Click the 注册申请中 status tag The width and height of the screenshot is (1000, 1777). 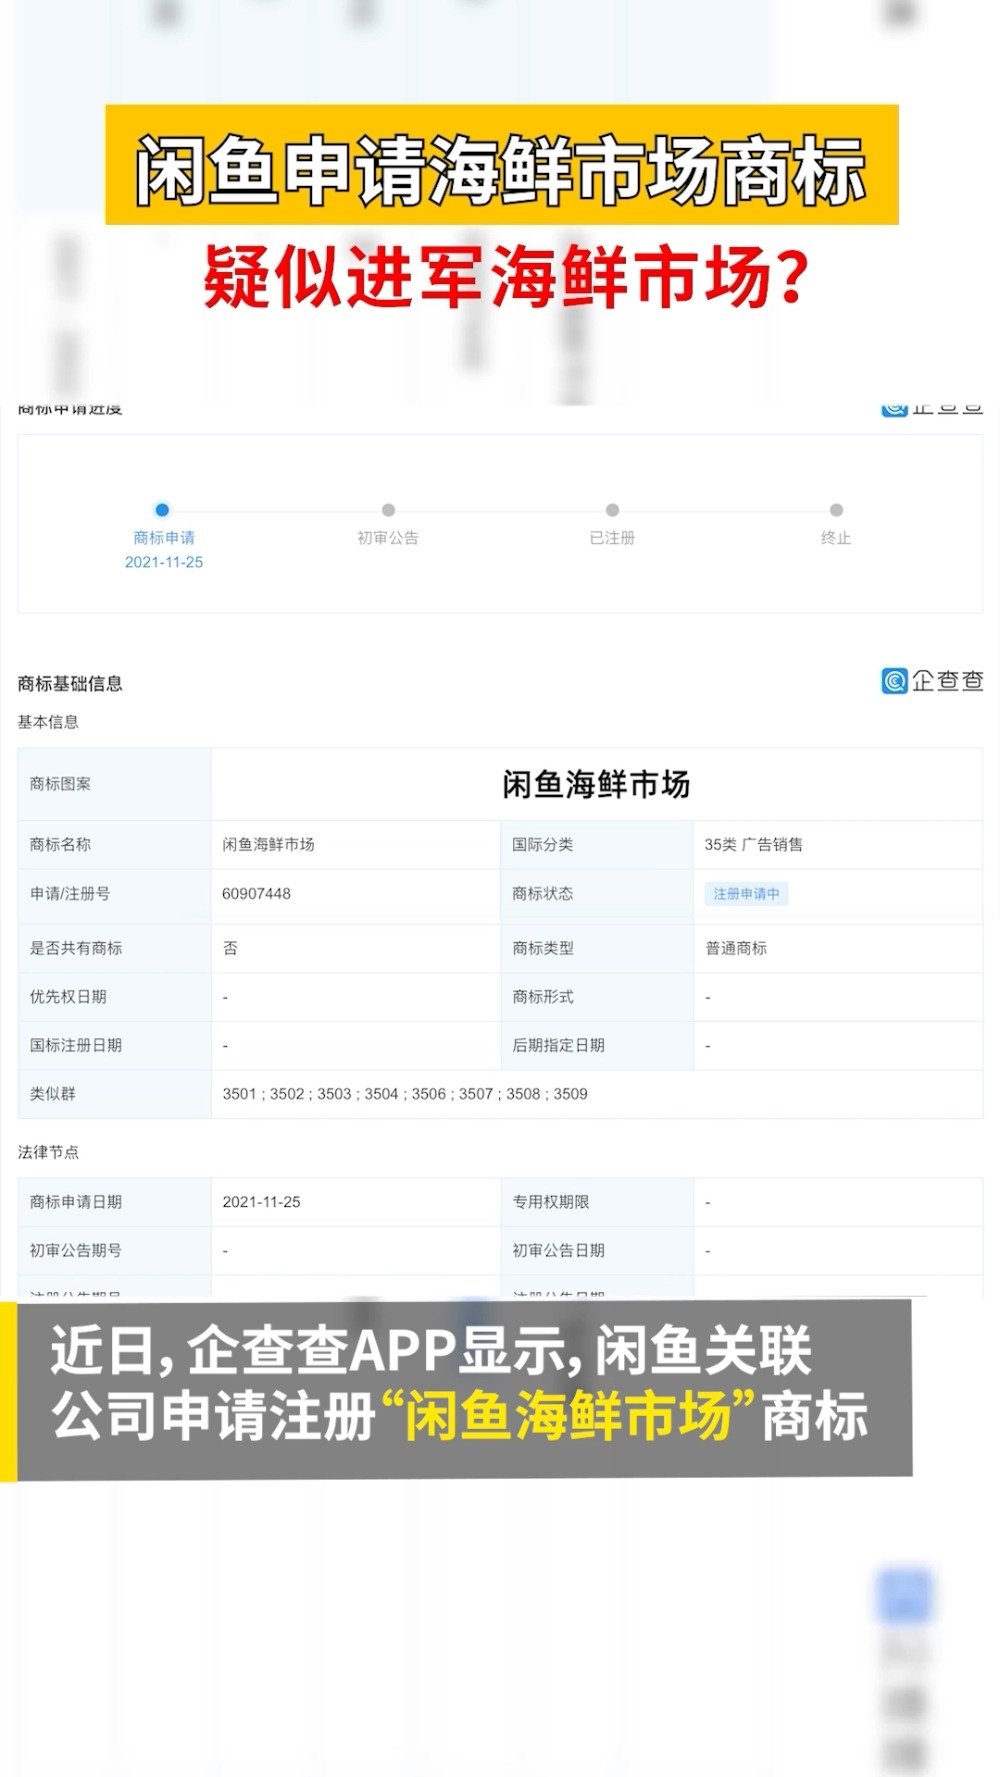click(x=746, y=894)
